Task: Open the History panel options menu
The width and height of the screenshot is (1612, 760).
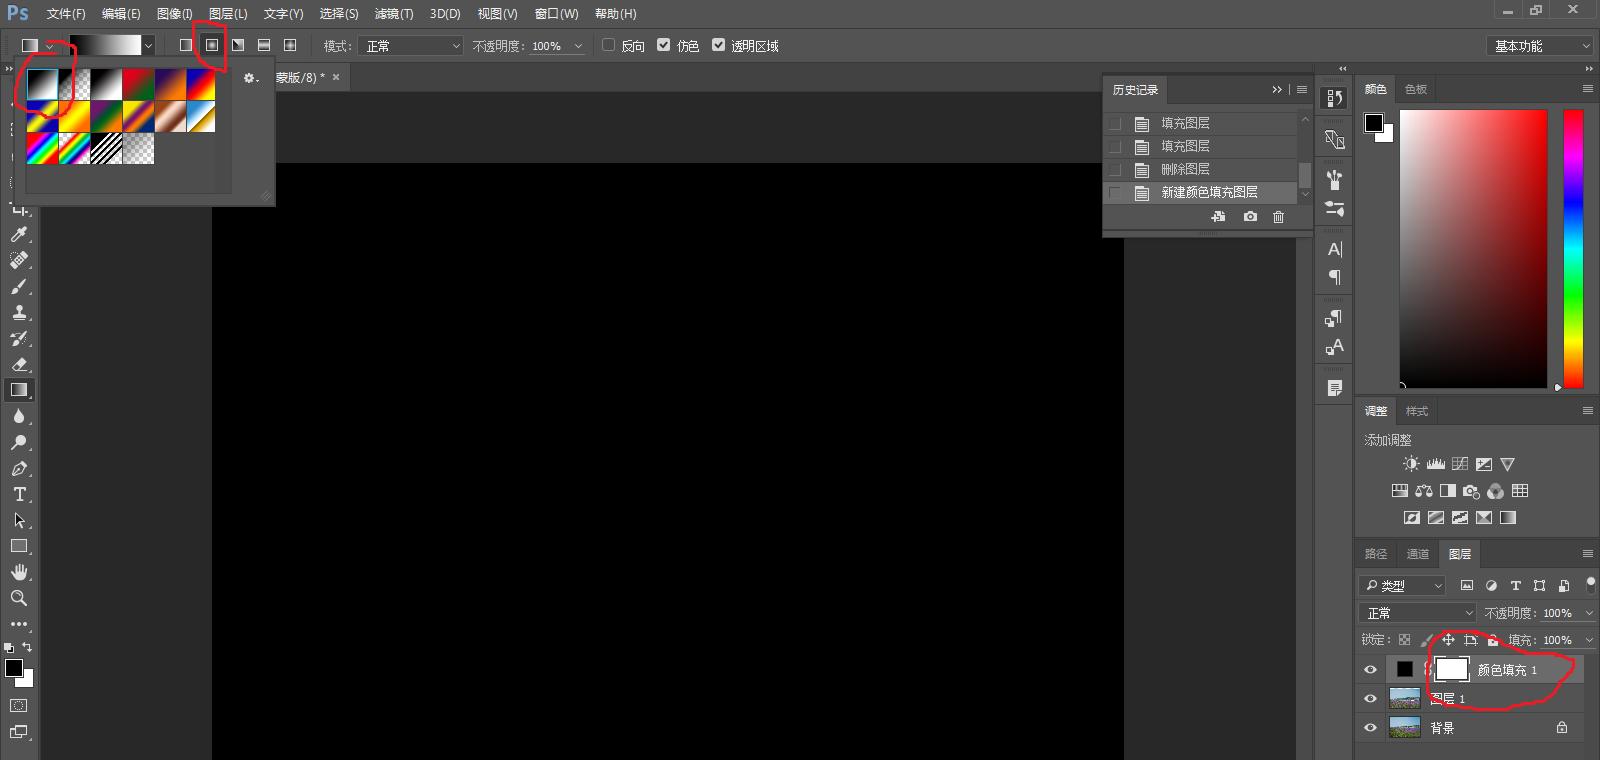Action: click(x=1302, y=90)
